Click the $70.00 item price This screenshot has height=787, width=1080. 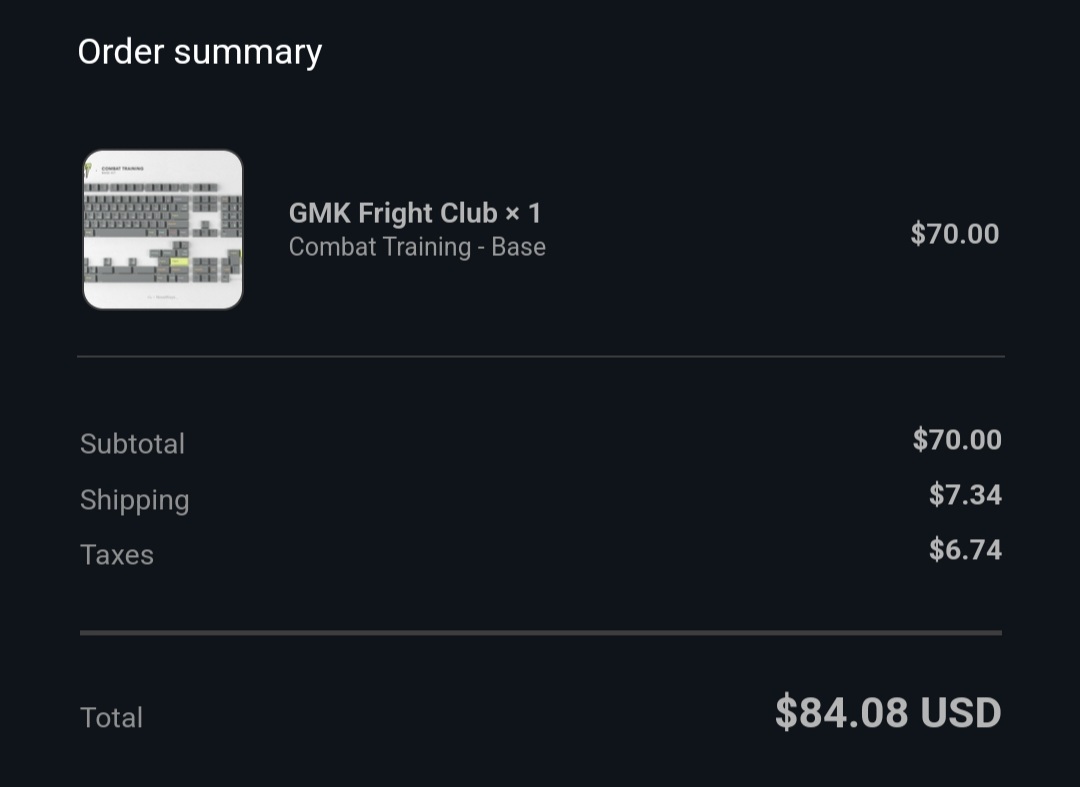[955, 234]
